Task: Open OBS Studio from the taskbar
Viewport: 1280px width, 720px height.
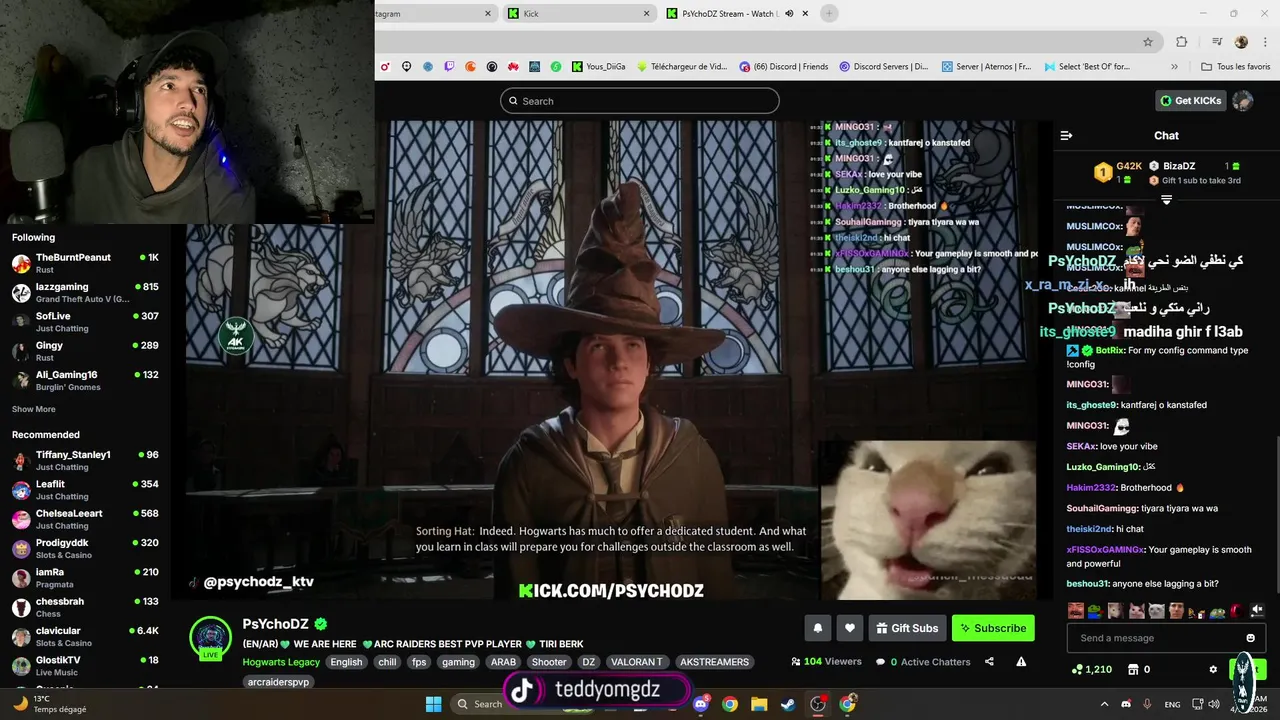Action: (818, 704)
